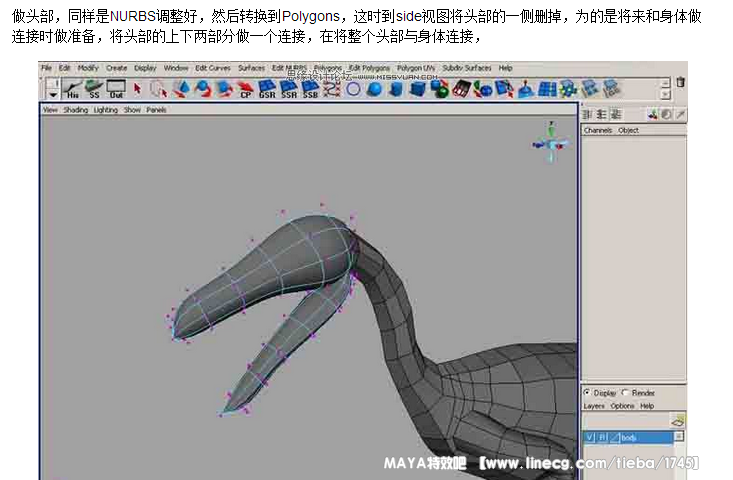Open the viewport Panels menu

[156, 110]
